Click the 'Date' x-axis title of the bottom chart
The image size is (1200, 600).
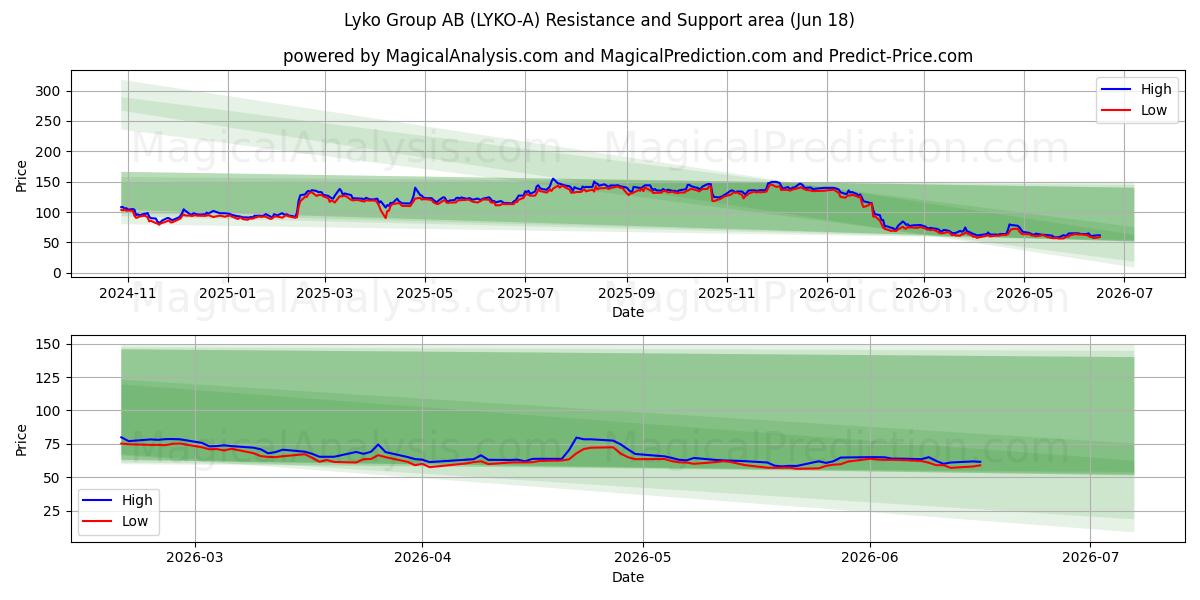tap(628, 577)
